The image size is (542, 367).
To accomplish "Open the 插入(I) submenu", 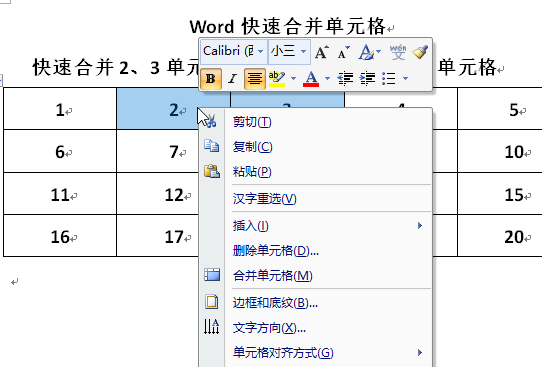I will pyautogui.click(x=316, y=226).
